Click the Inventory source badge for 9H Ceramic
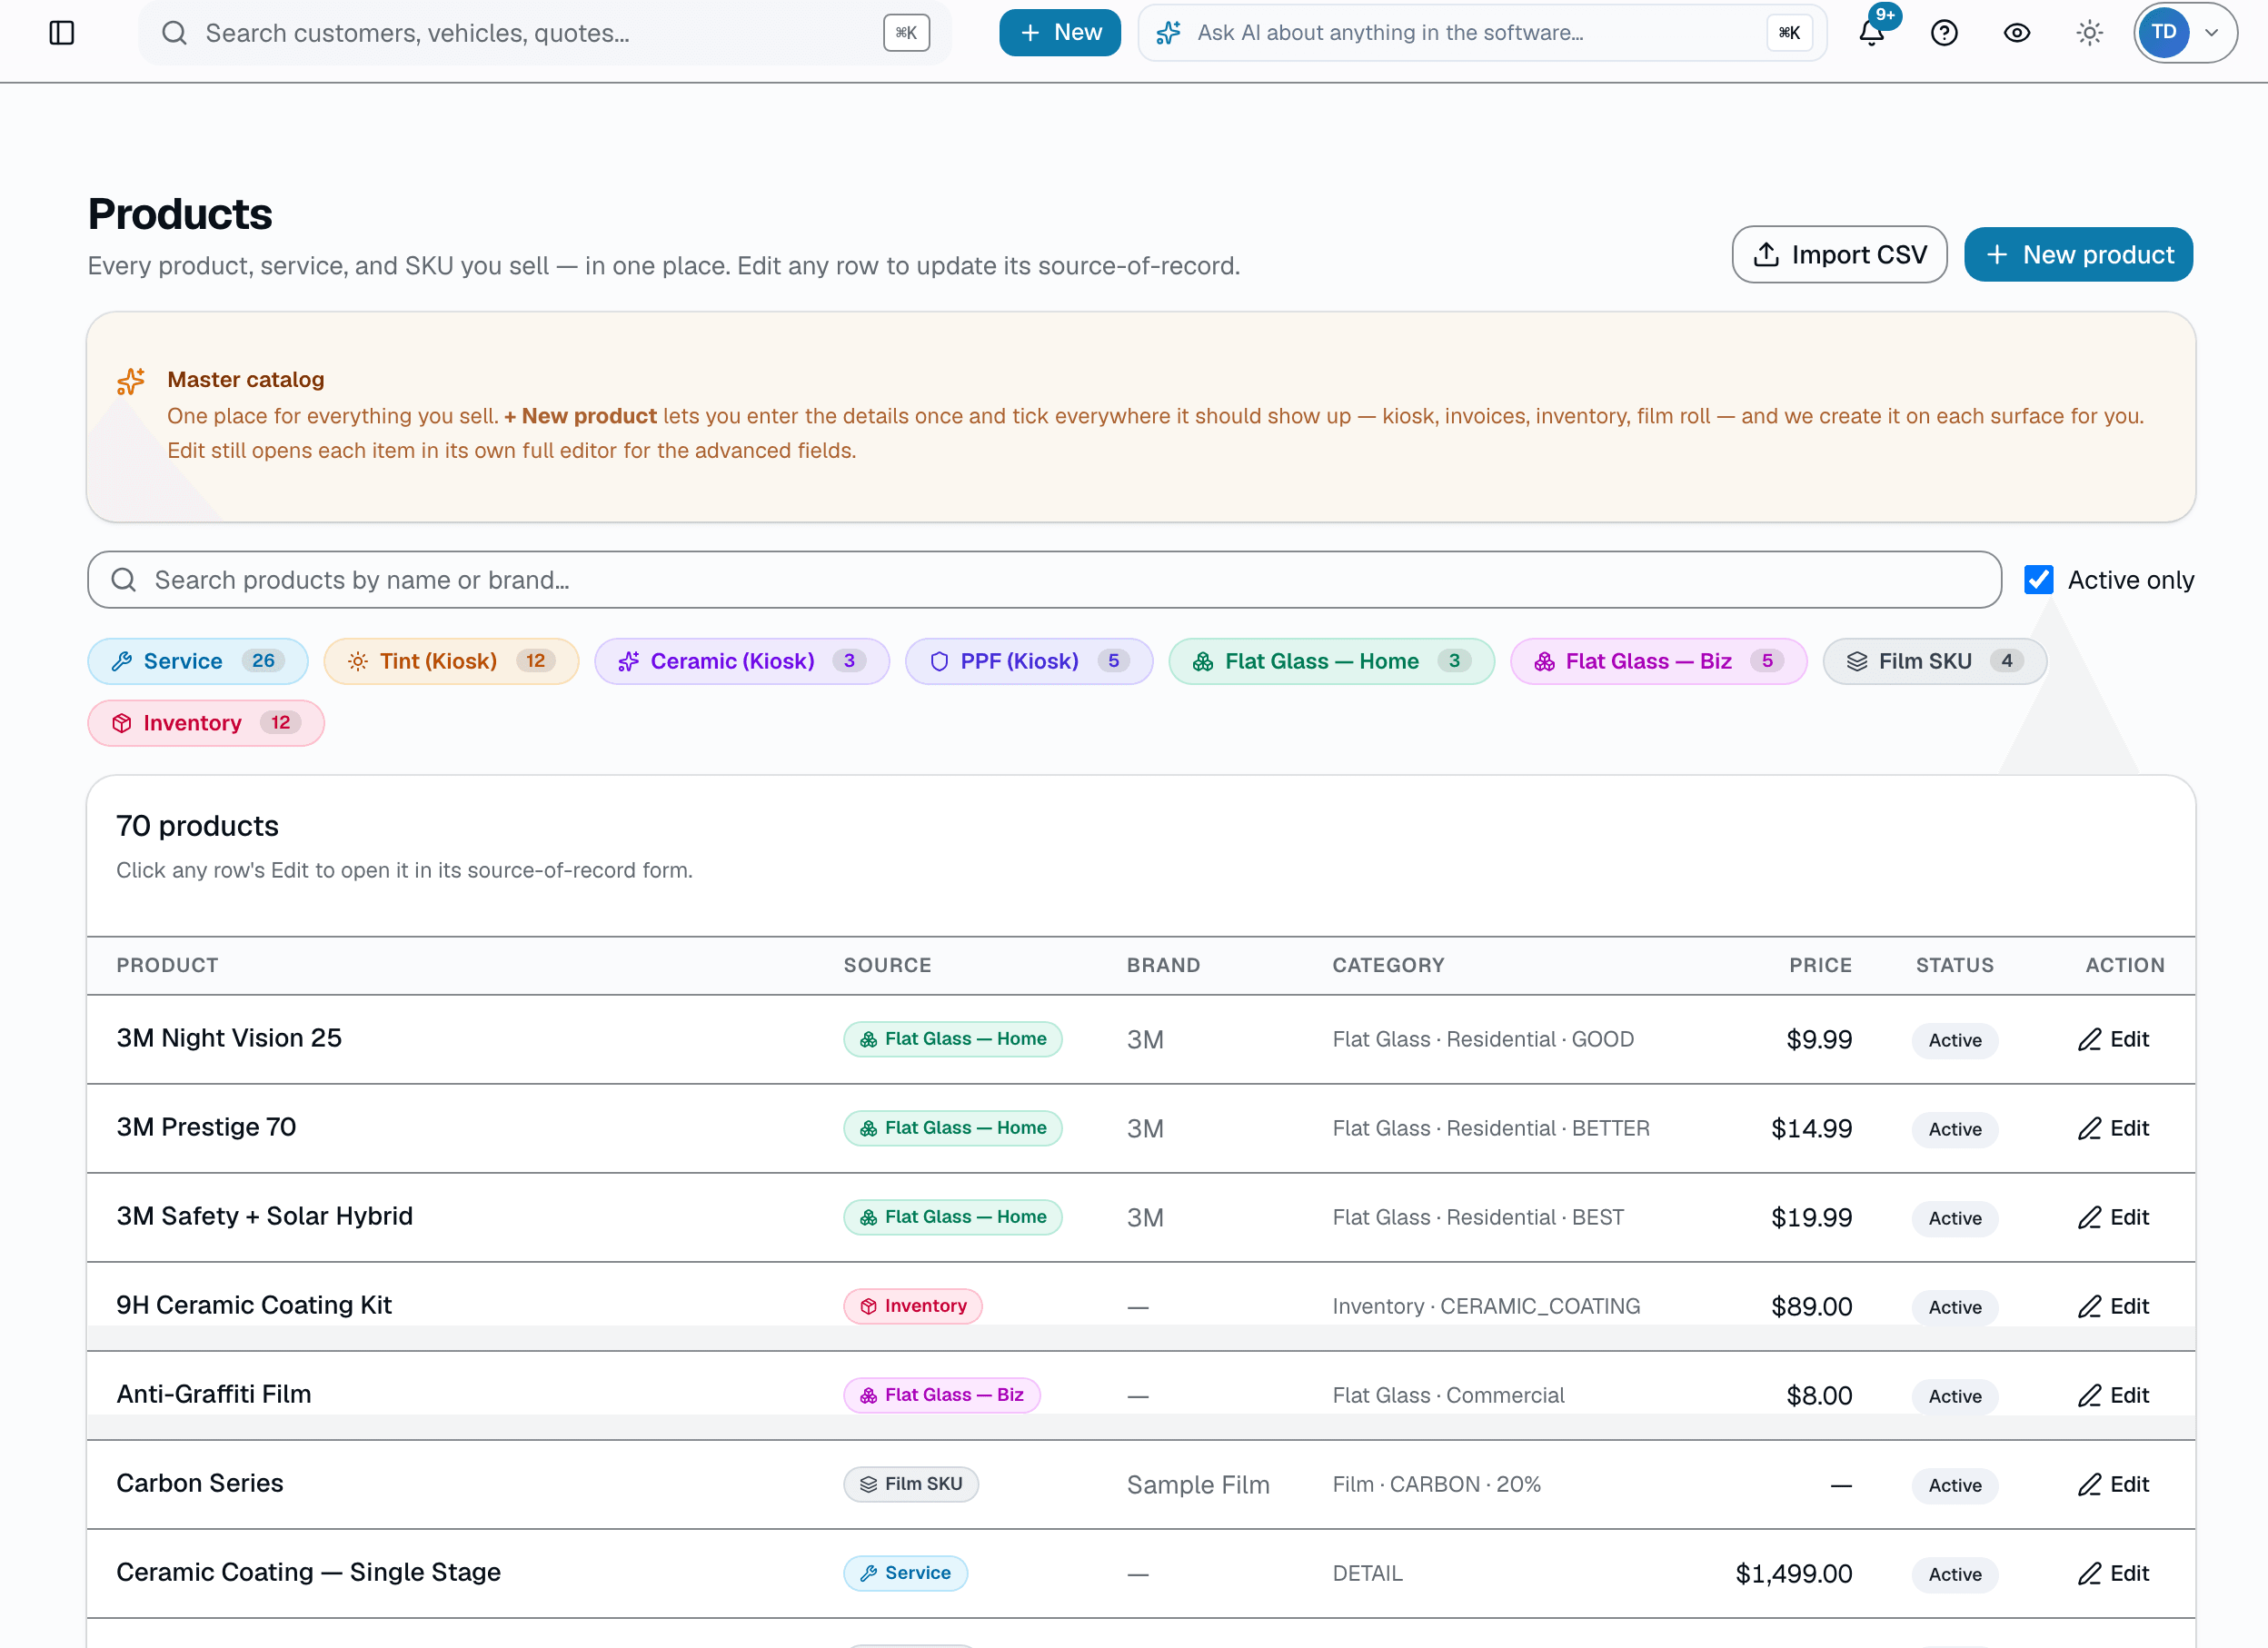2268x1648 pixels. 913,1306
